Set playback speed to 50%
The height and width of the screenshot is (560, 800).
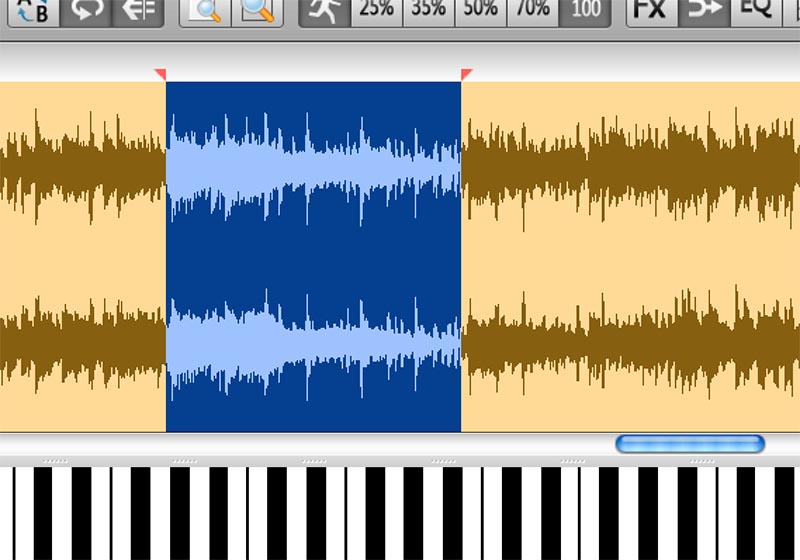tap(481, 11)
